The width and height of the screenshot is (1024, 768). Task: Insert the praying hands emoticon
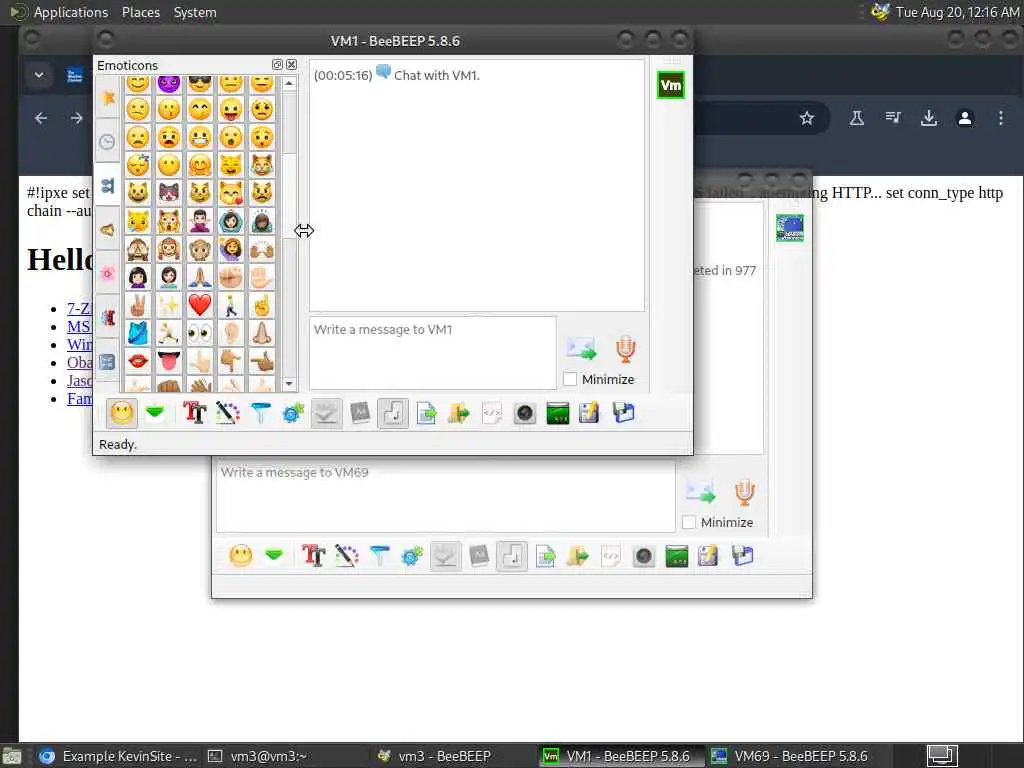pos(200,277)
